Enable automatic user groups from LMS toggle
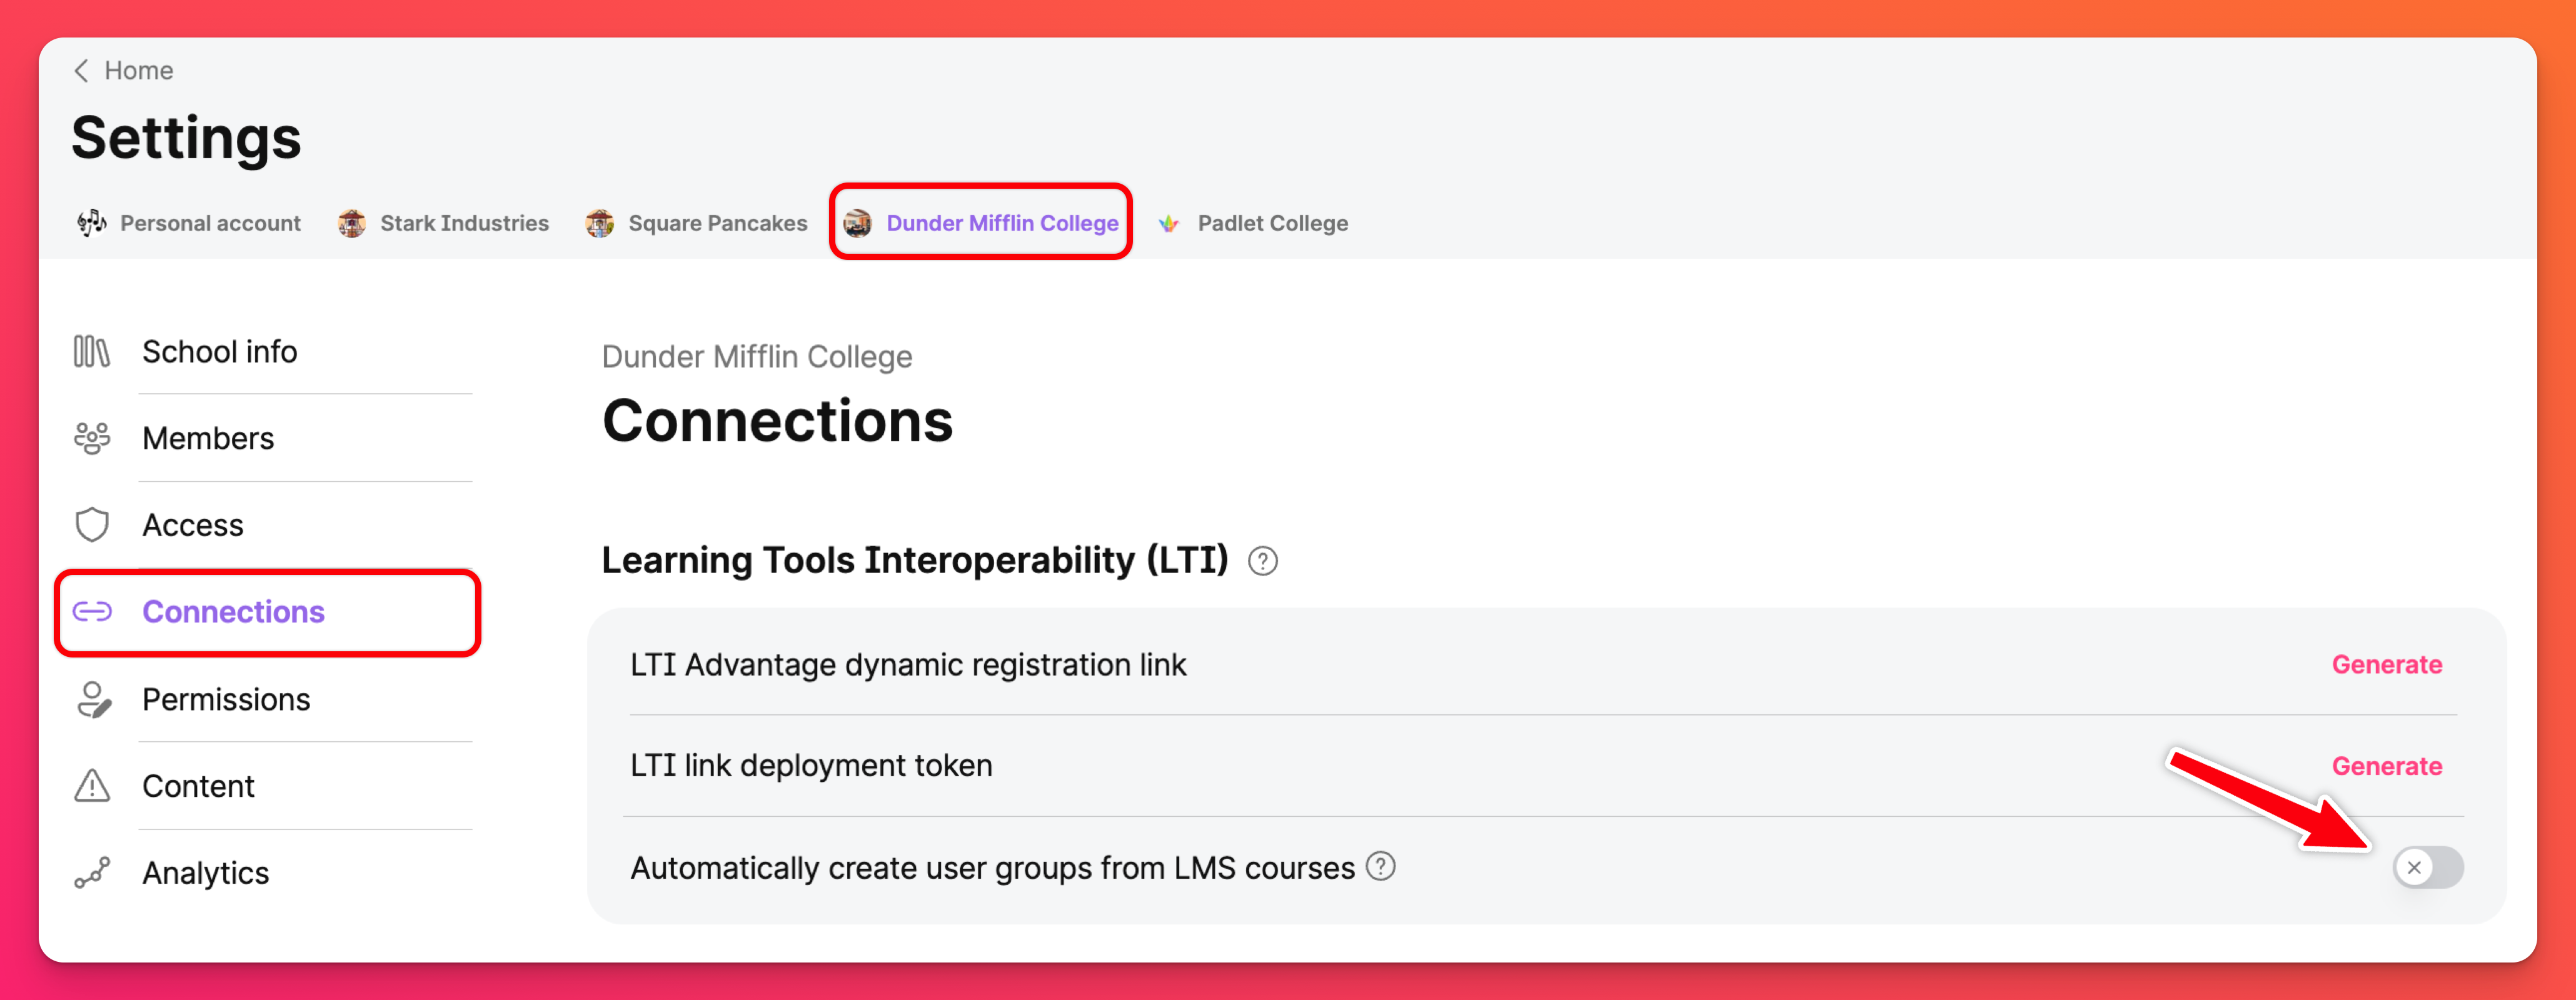This screenshot has width=2576, height=1000. point(2427,867)
